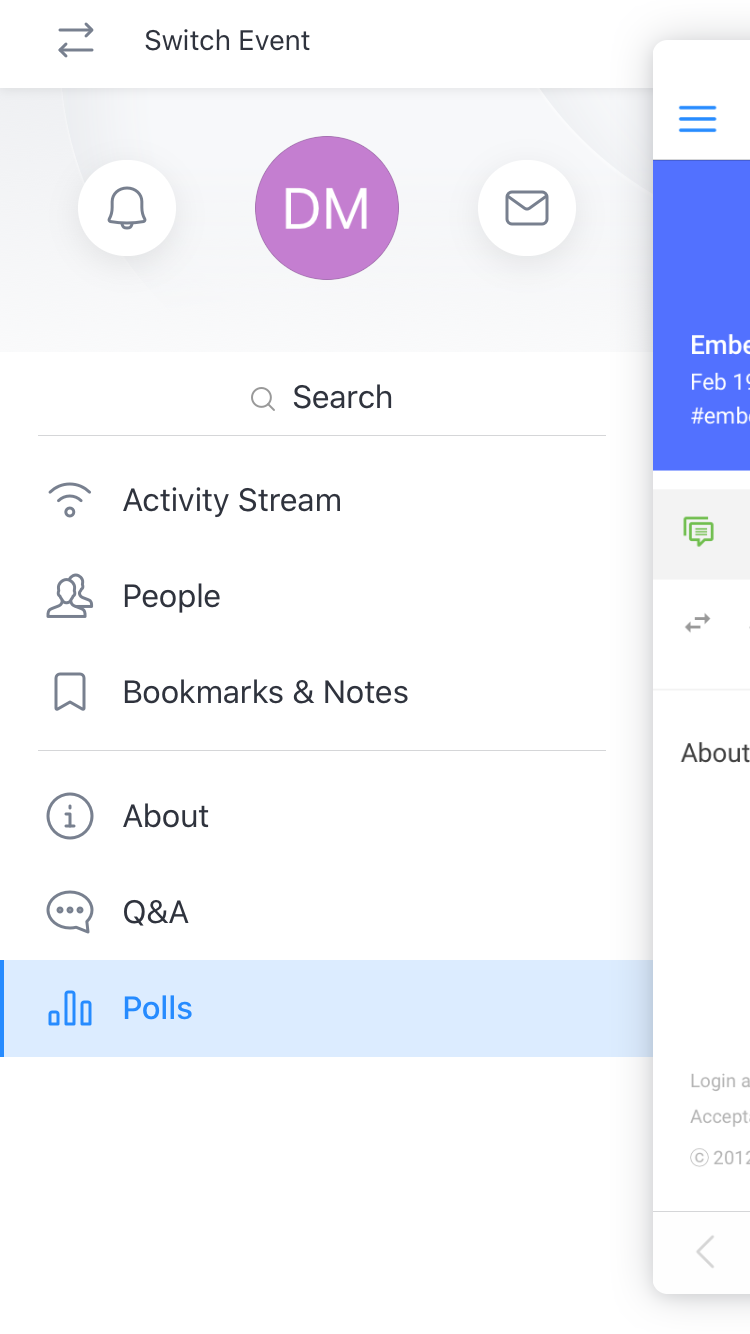Screen dimensions: 750x1334
Task: Click into the Search field
Action: pyautogui.click(x=322, y=397)
